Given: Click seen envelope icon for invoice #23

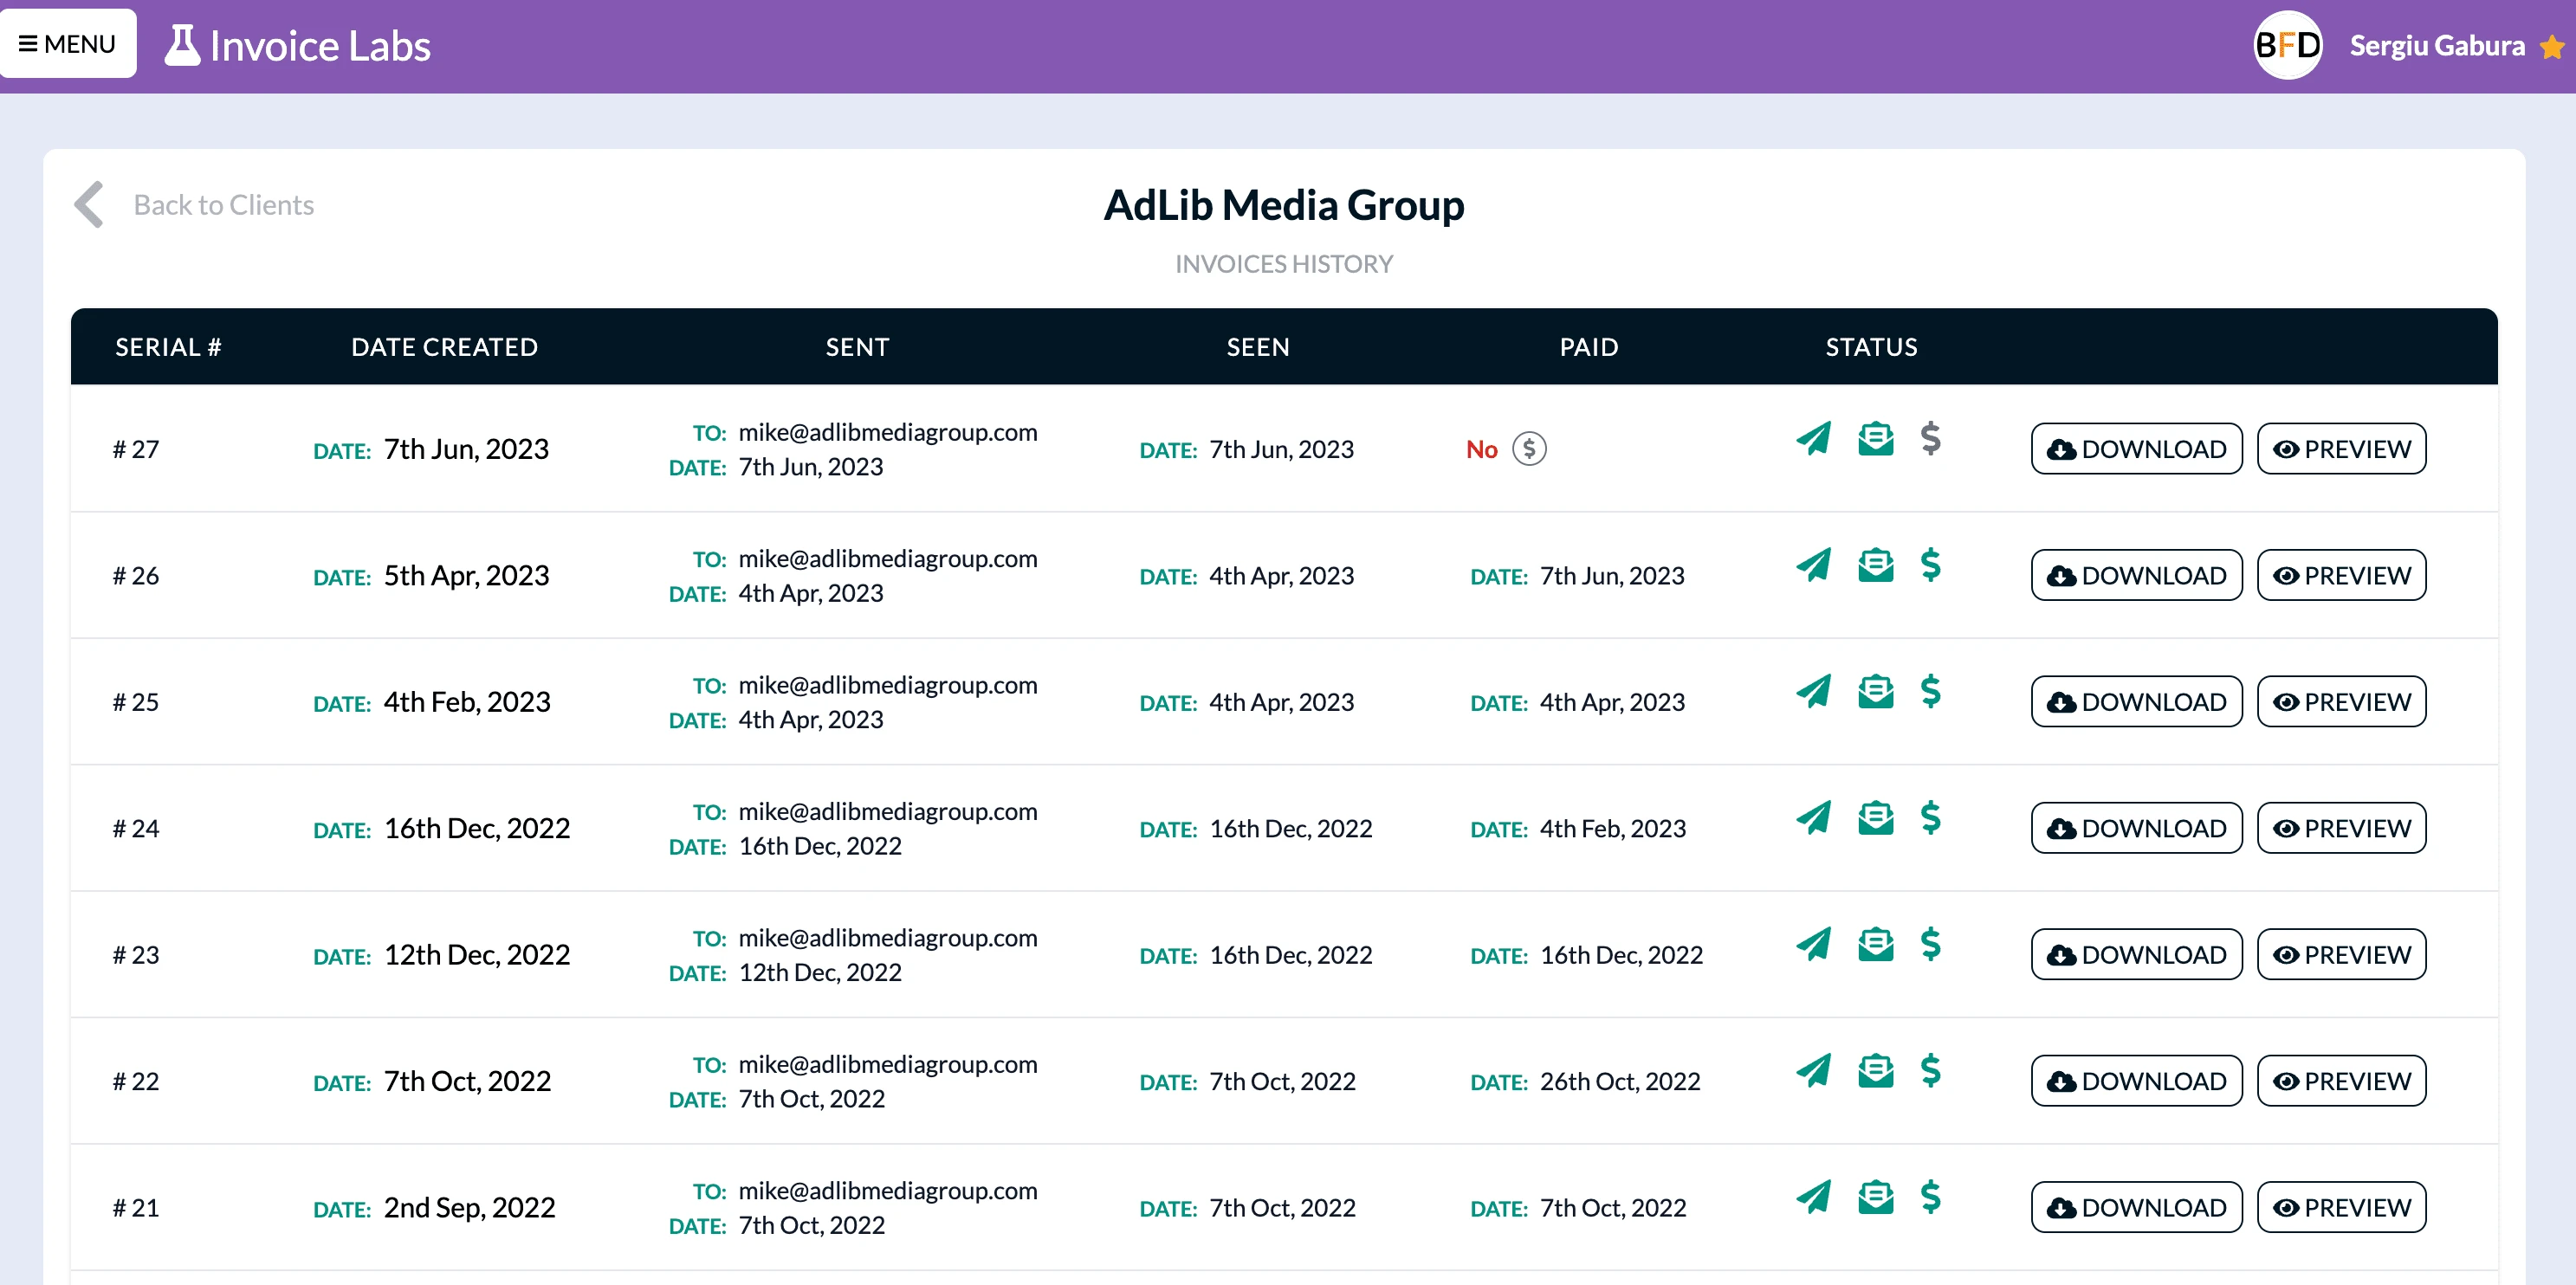Looking at the screenshot, I should 1875,943.
